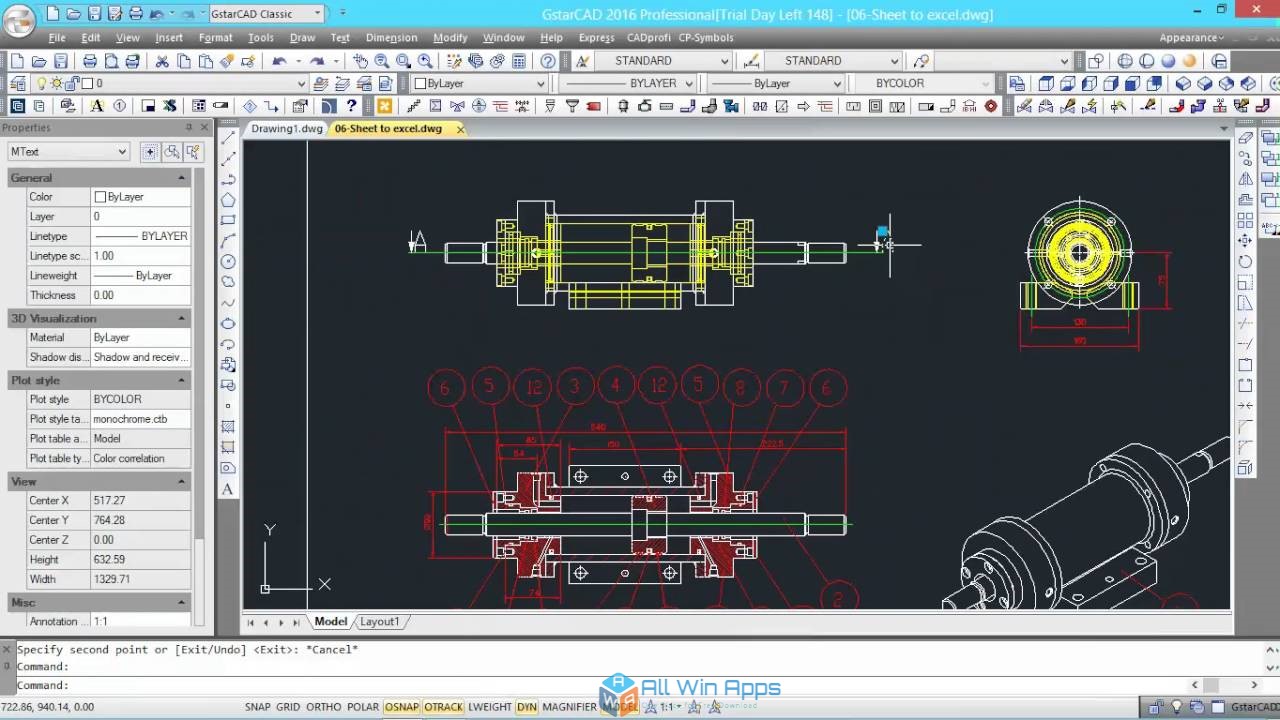Click the white ByLayer color swatch in Properties
The width and height of the screenshot is (1280, 720).
point(100,197)
